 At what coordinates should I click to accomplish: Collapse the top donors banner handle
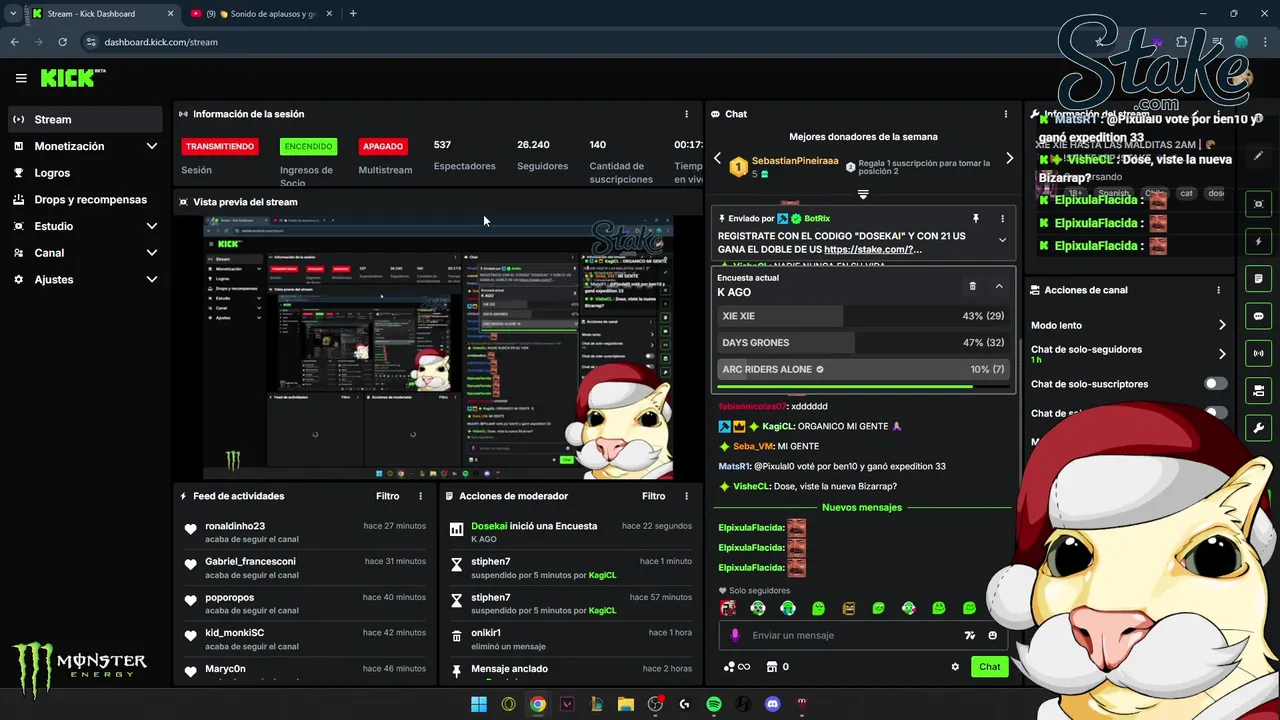tap(863, 194)
